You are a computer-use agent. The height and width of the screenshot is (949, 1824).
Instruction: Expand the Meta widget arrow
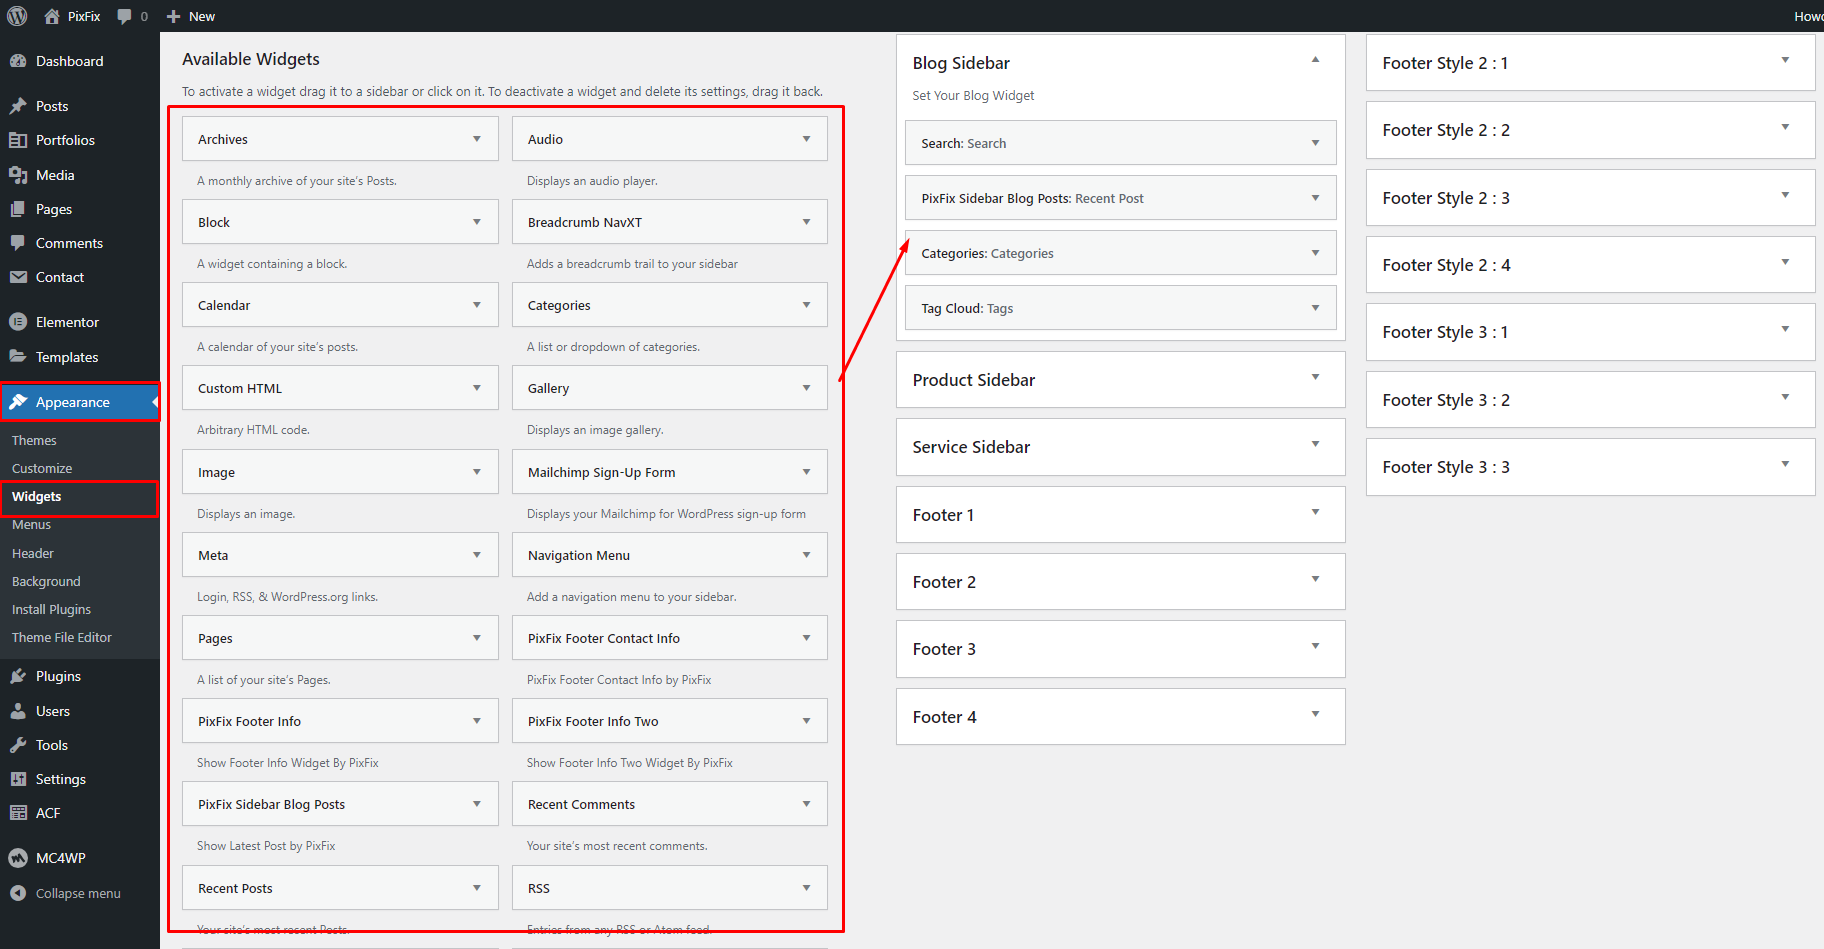pyautogui.click(x=477, y=555)
